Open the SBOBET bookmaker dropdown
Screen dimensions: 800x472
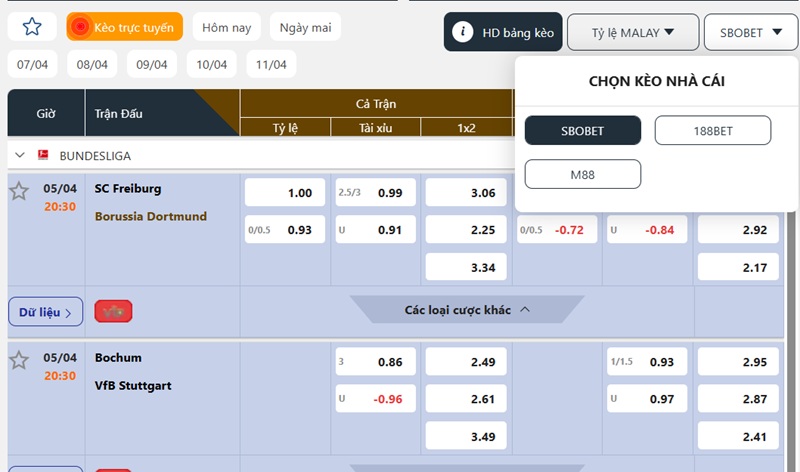[x=751, y=32]
